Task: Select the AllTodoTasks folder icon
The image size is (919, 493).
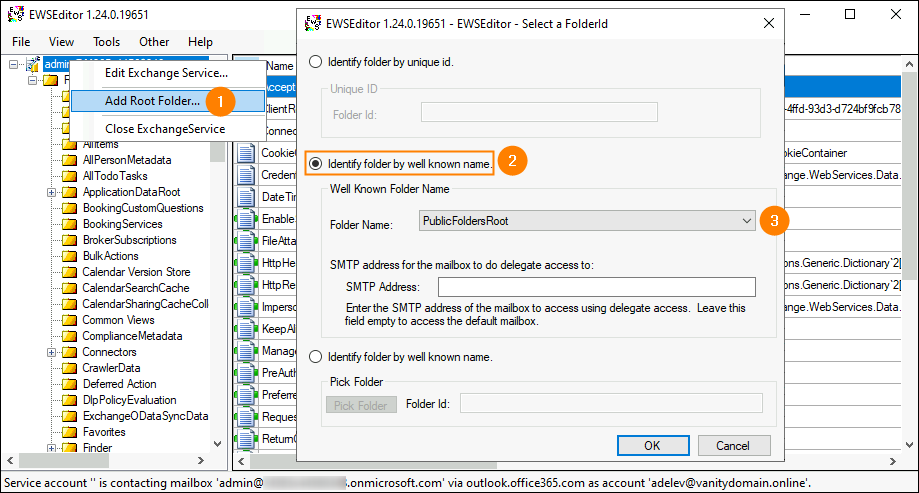Action: tap(69, 176)
